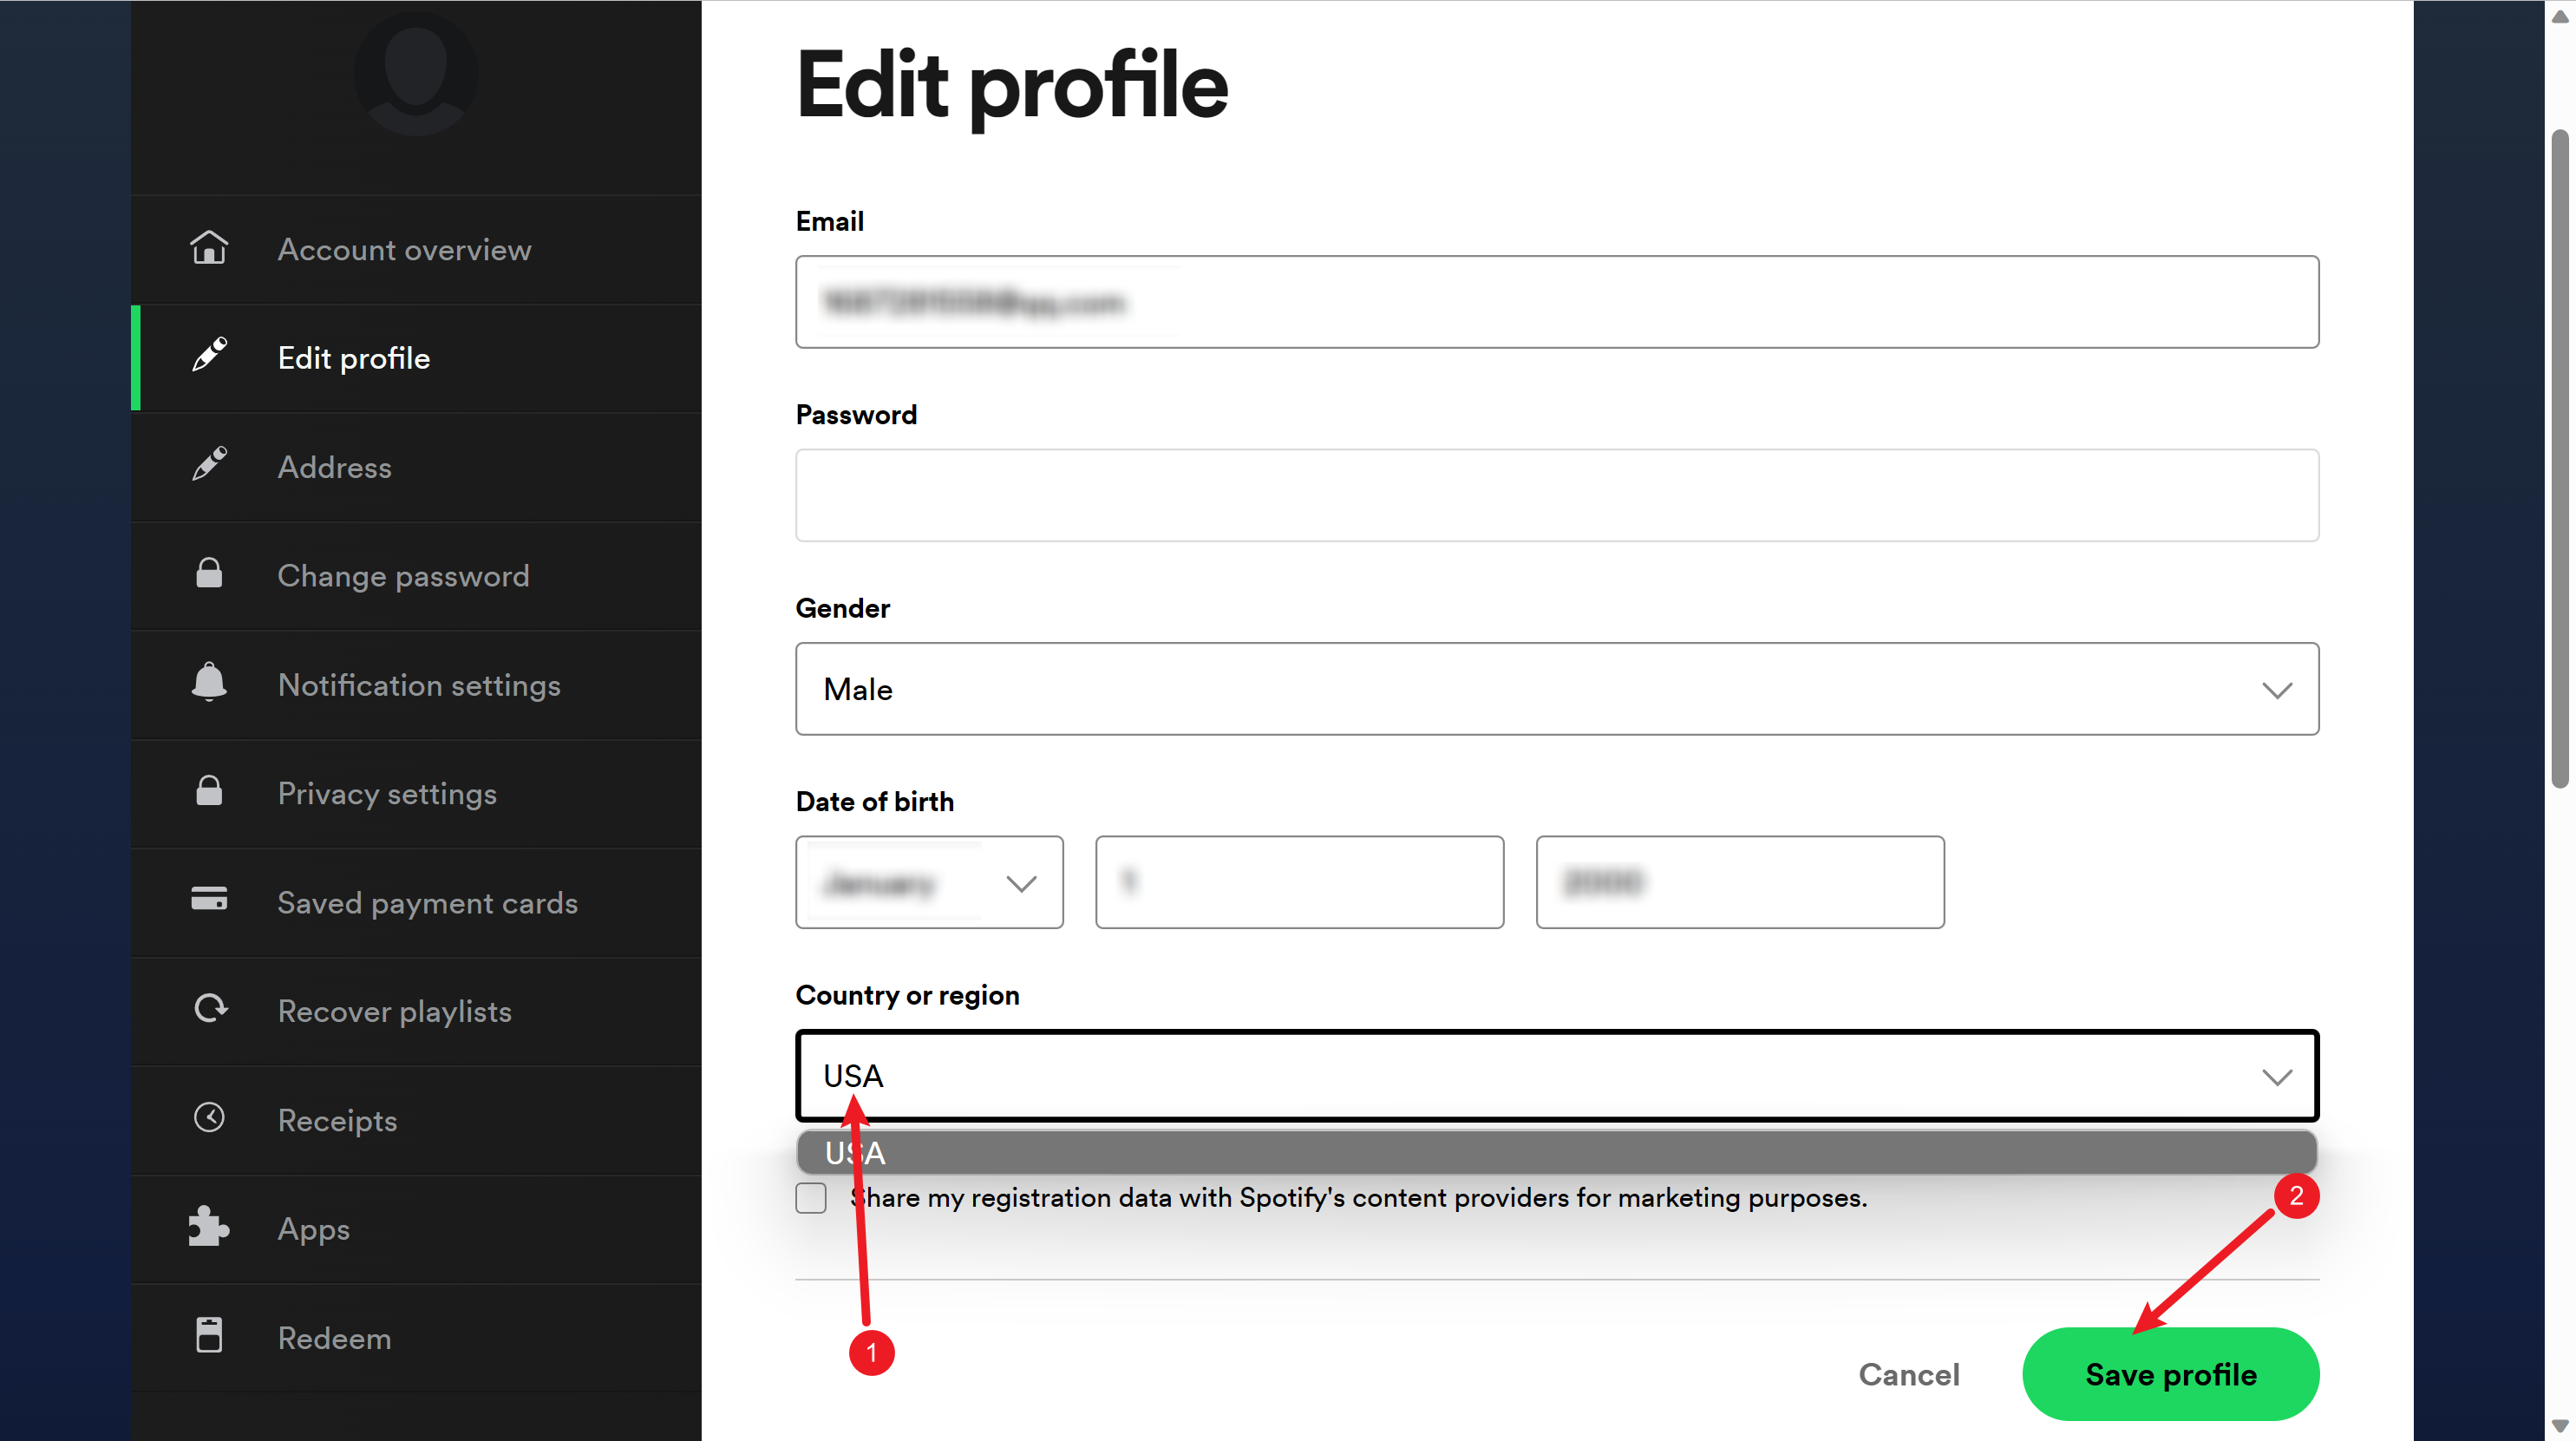The width and height of the screenshot is (2576, 1441).
Task: Open the Gender dropdown showing Male
Action: tap(1556, 689)
